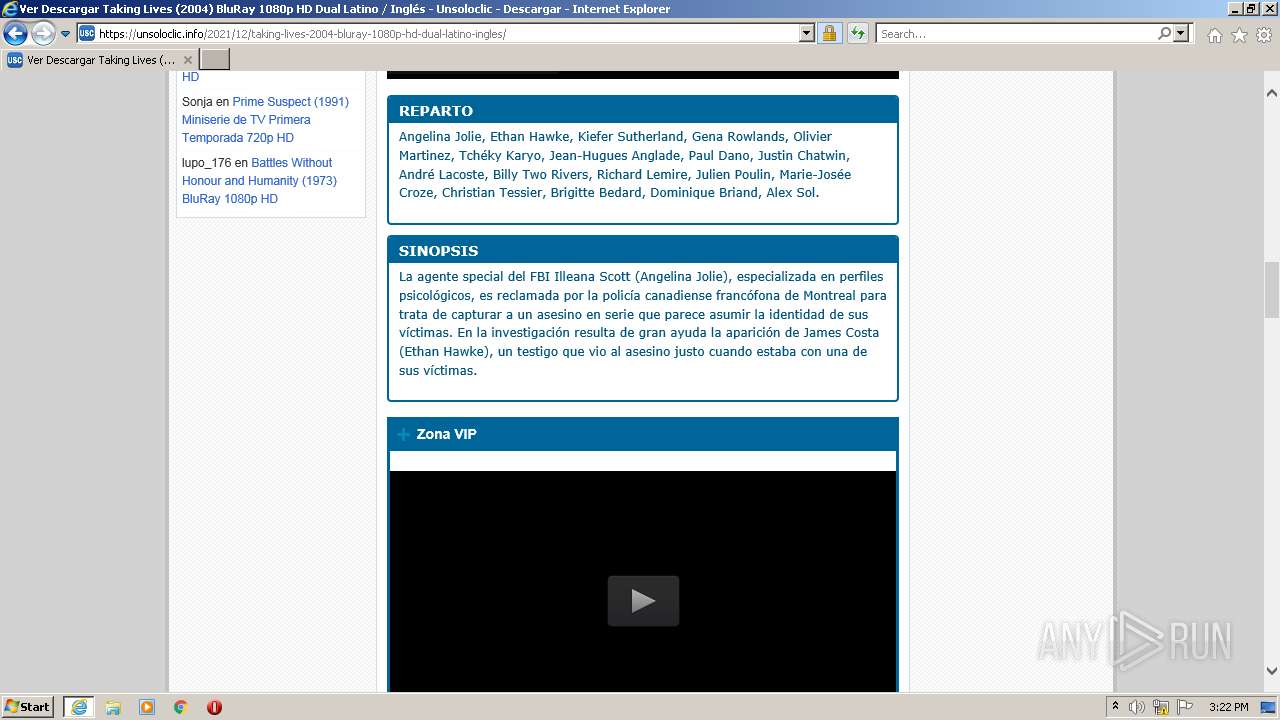Screen dimensions: 1280x720
Task: Close the Taking Lives tab
Action: pos(187,60)
